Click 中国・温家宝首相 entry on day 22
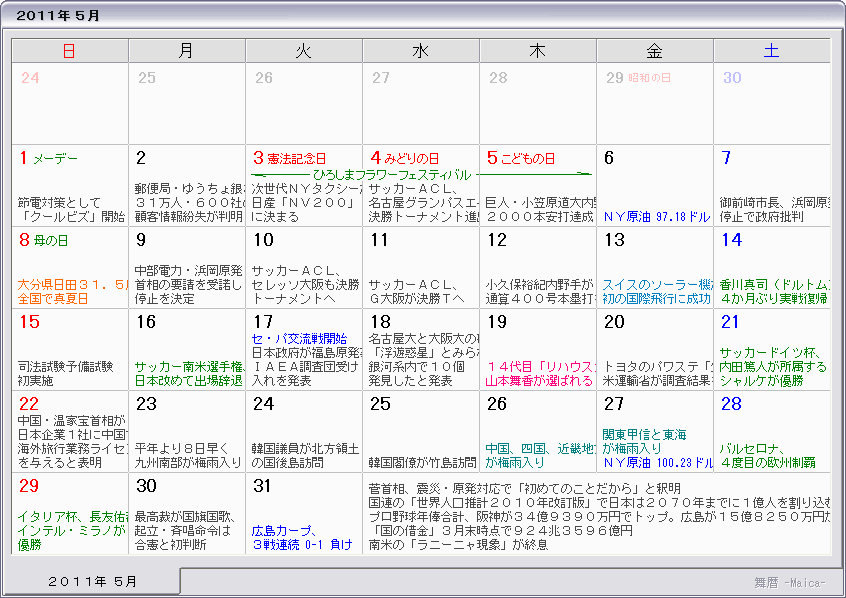Screen dimensions: 846x598 coord(72,441)
